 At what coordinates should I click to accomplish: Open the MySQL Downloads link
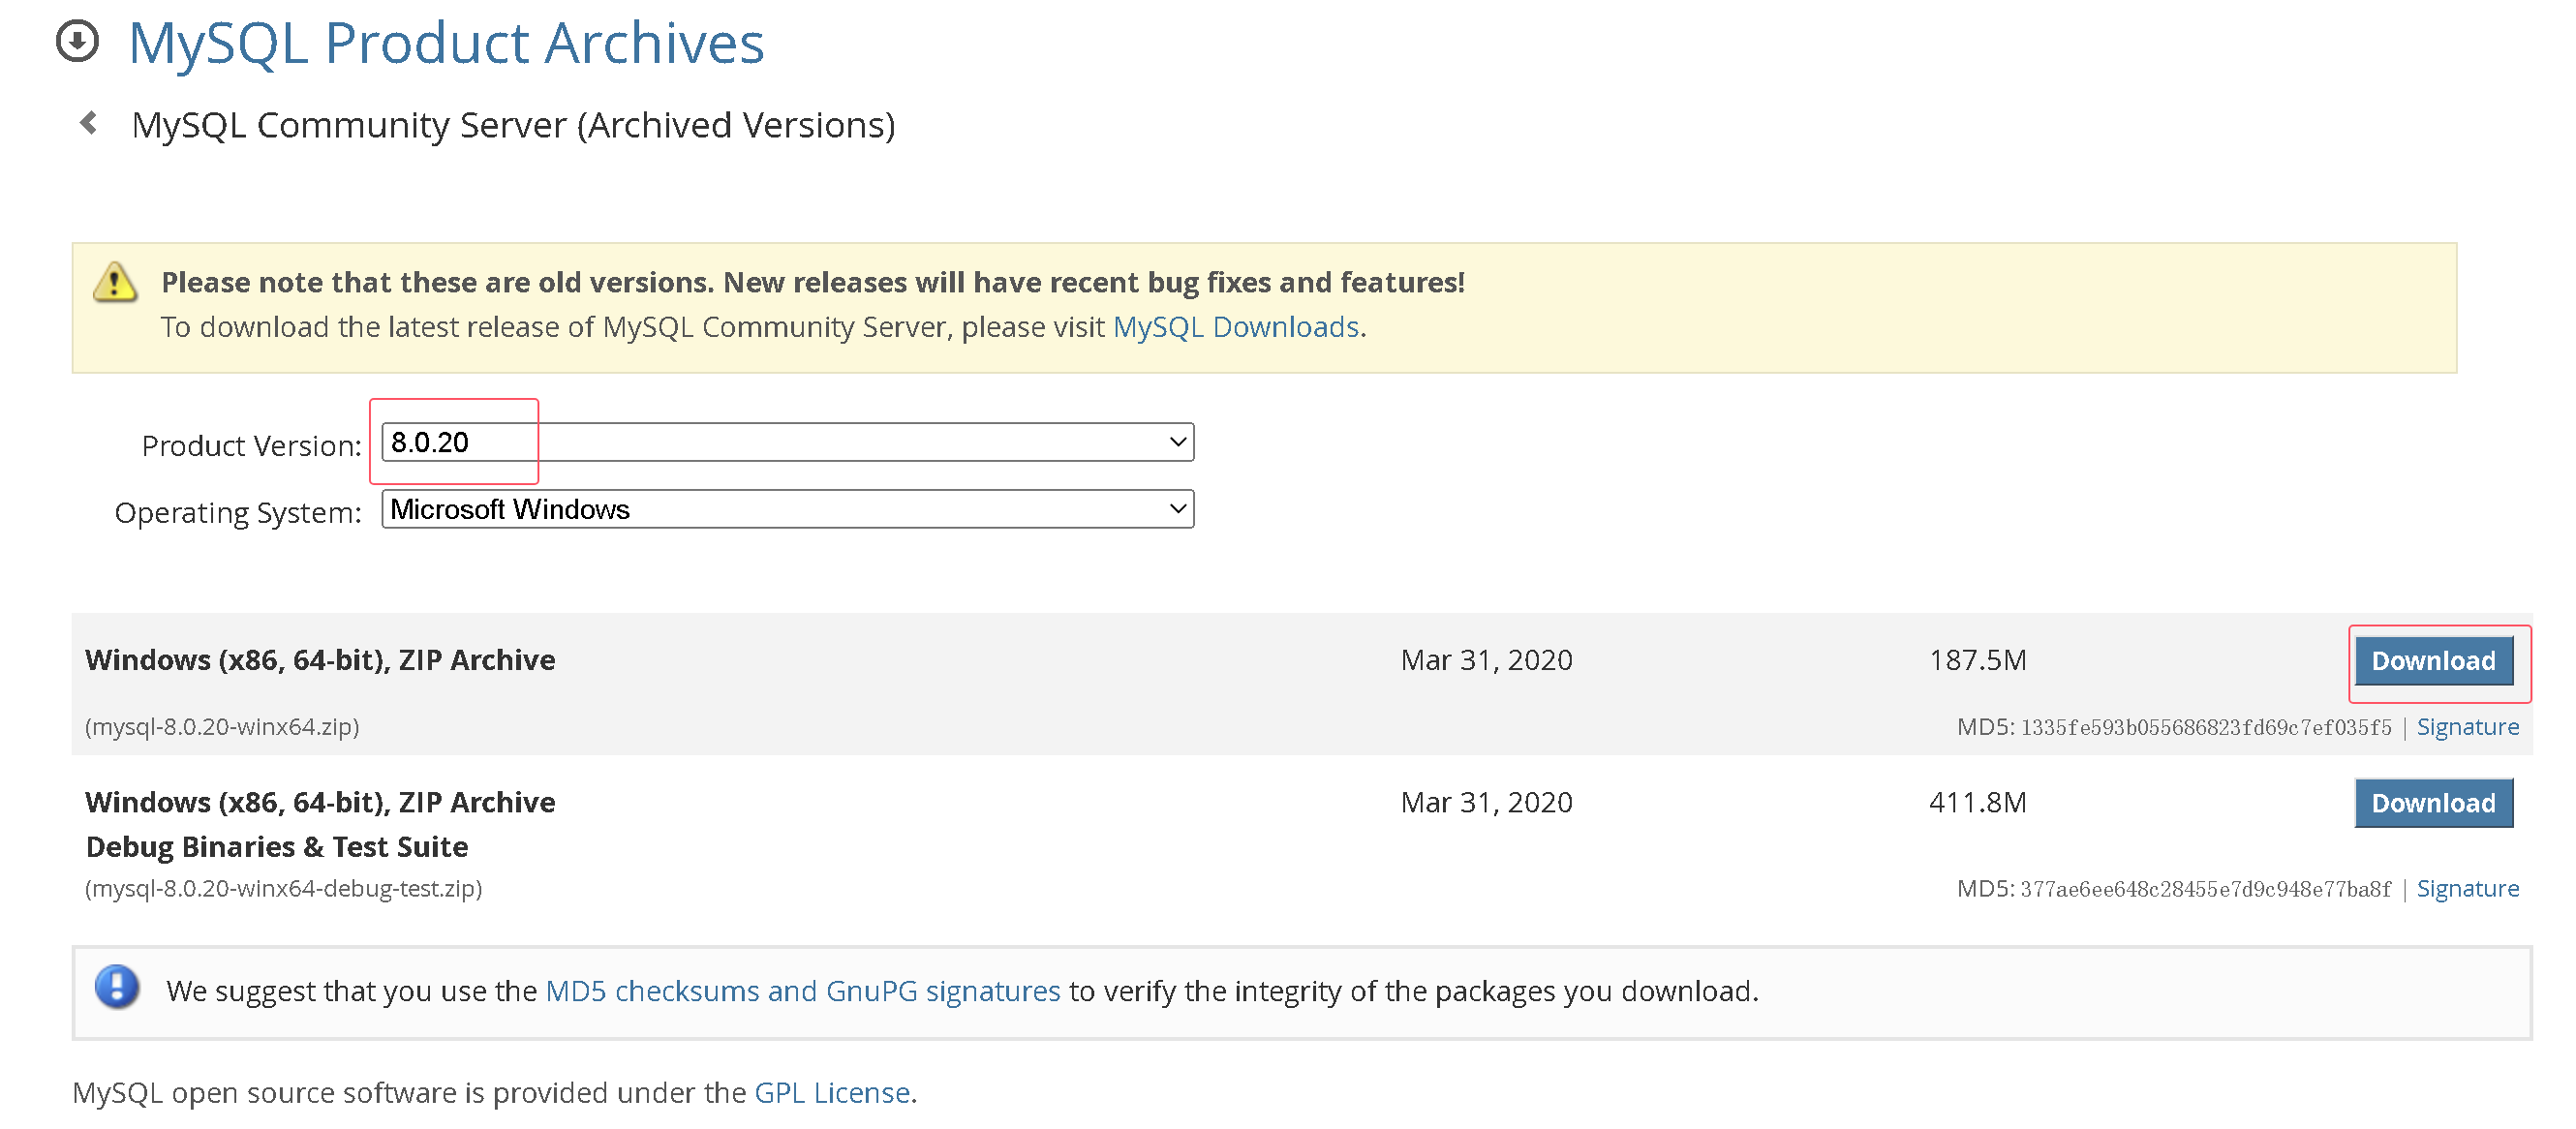[x=1236, y=327]
